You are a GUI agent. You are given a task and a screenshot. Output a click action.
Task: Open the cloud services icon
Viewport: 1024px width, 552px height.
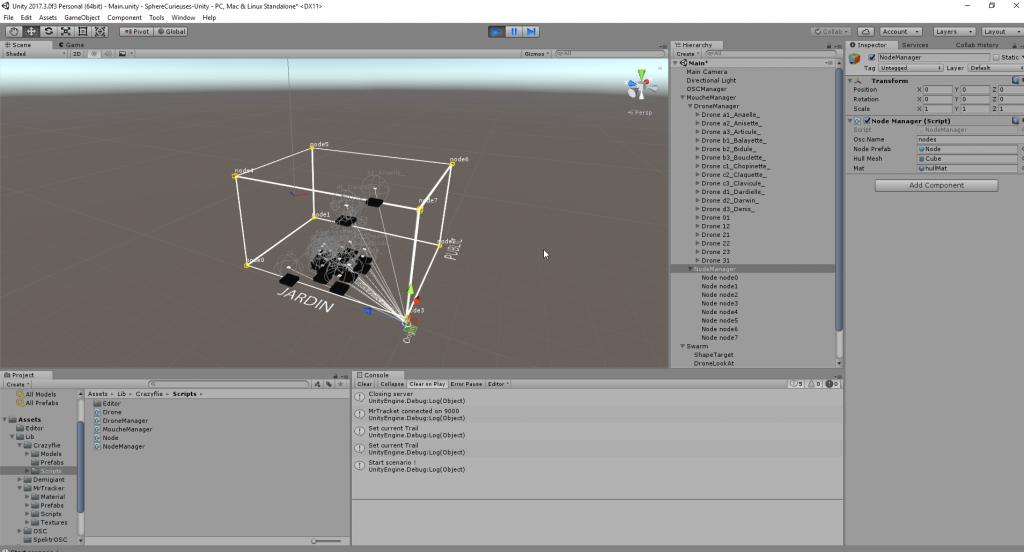pos(865,31)
